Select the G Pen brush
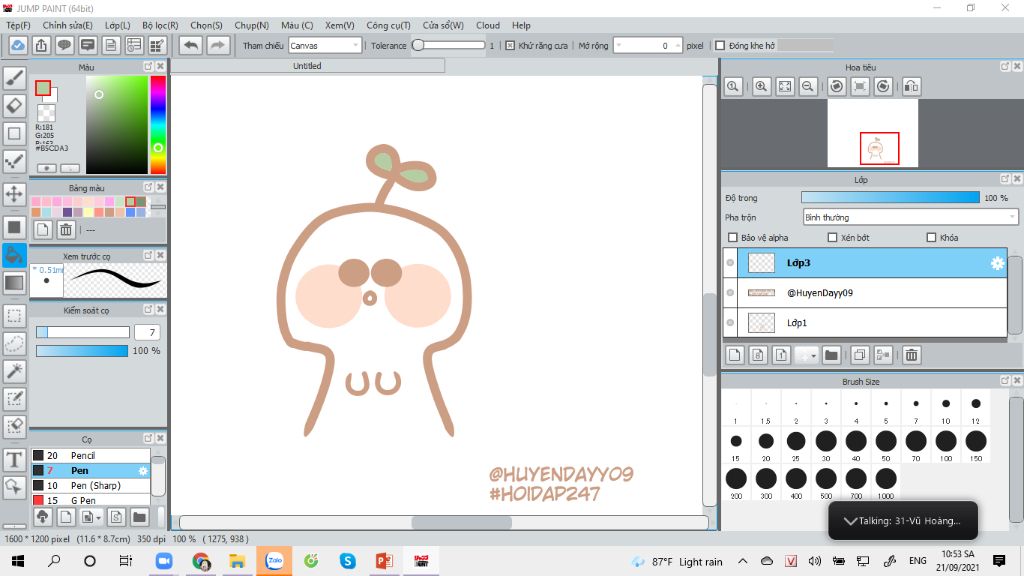The image size is (1024, 576). [91, 500]
